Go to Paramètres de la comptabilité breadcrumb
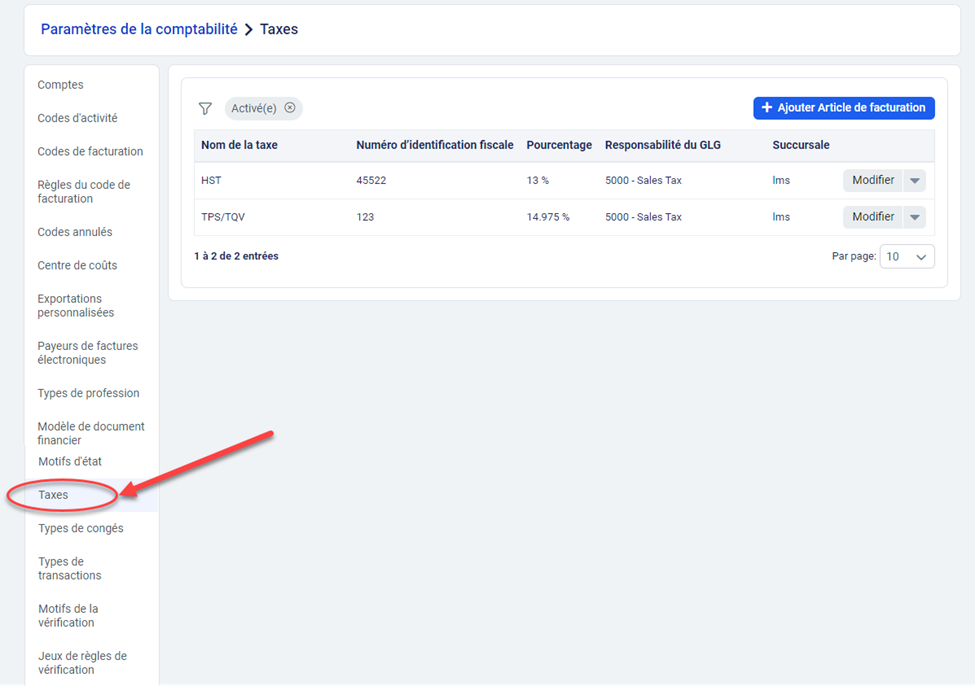The image size is (975, 686). [139, 29]
